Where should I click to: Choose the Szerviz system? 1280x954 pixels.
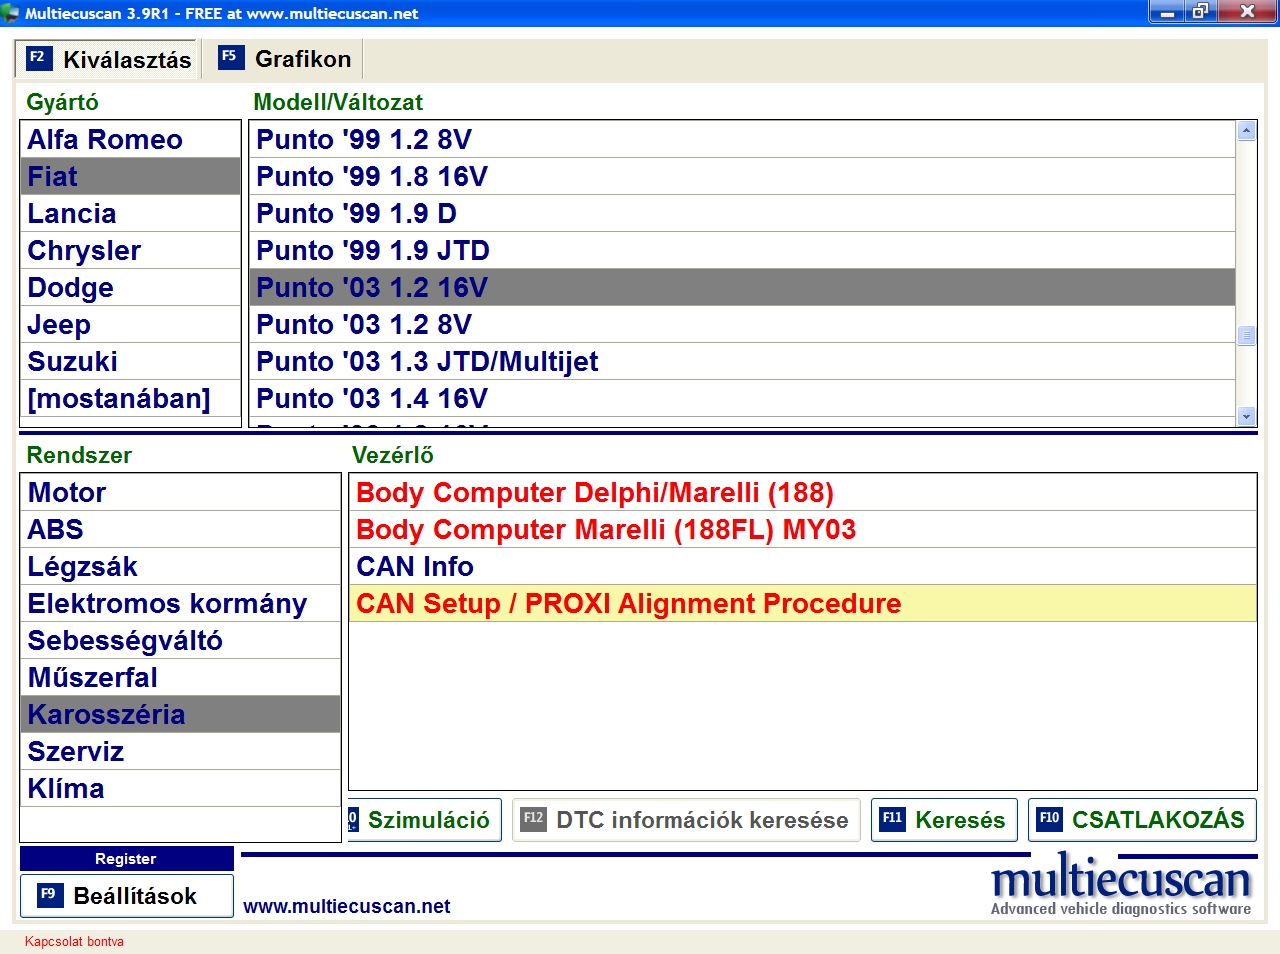pyautogui.click(x=181, y=751)
